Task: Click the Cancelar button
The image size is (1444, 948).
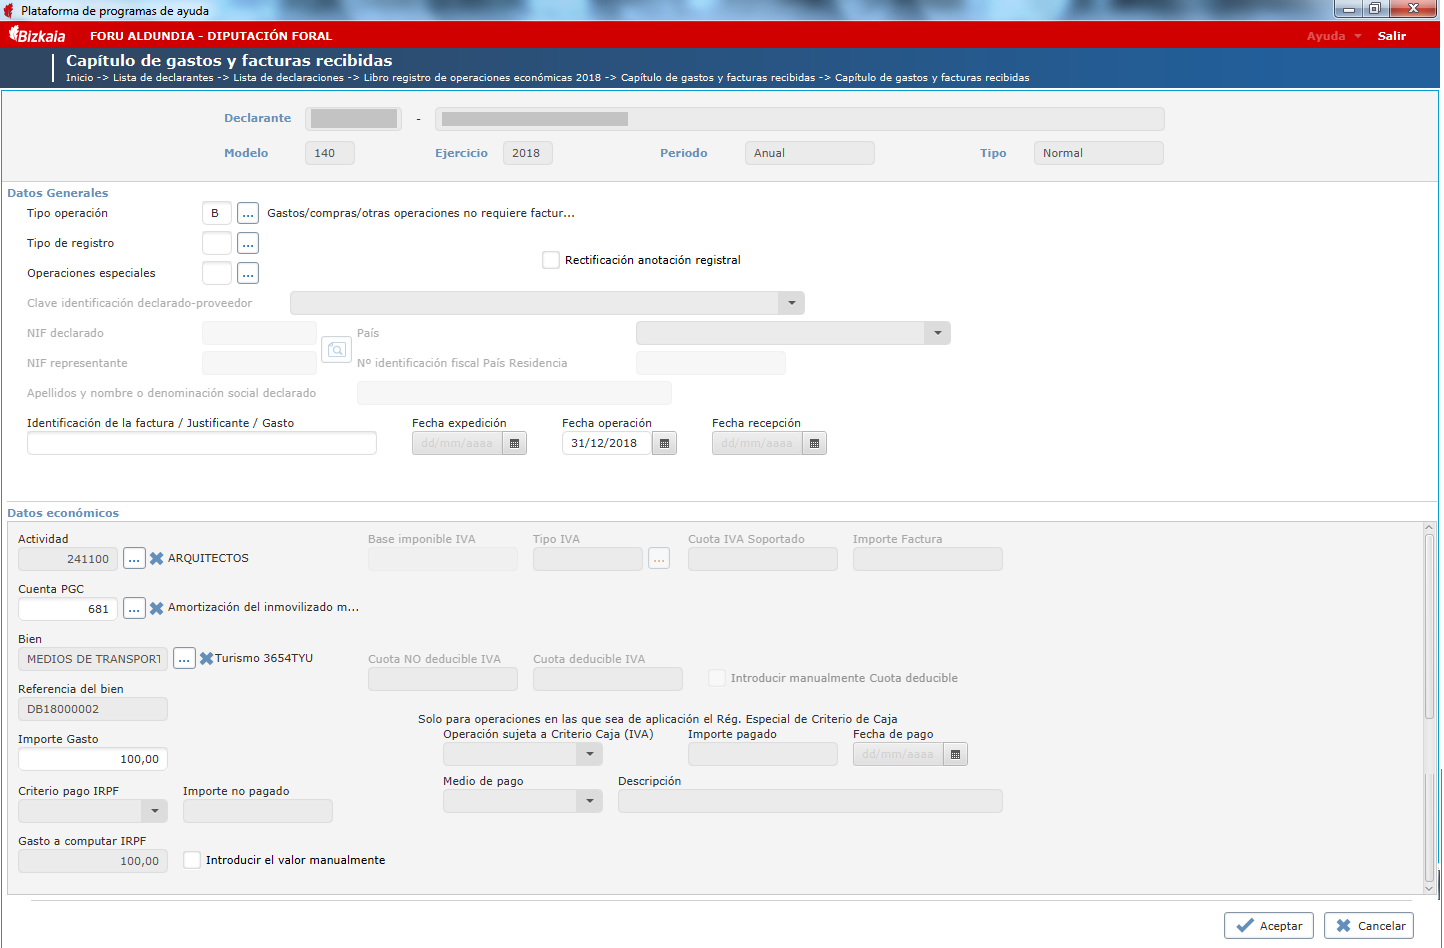Action: pos(1369,926)
